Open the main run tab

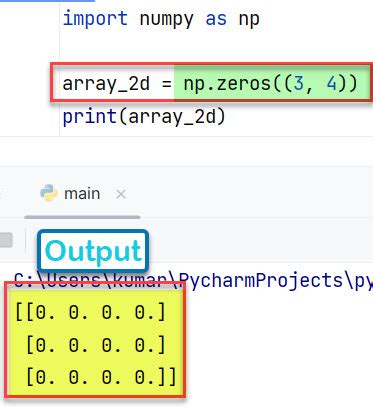point(82,194)
